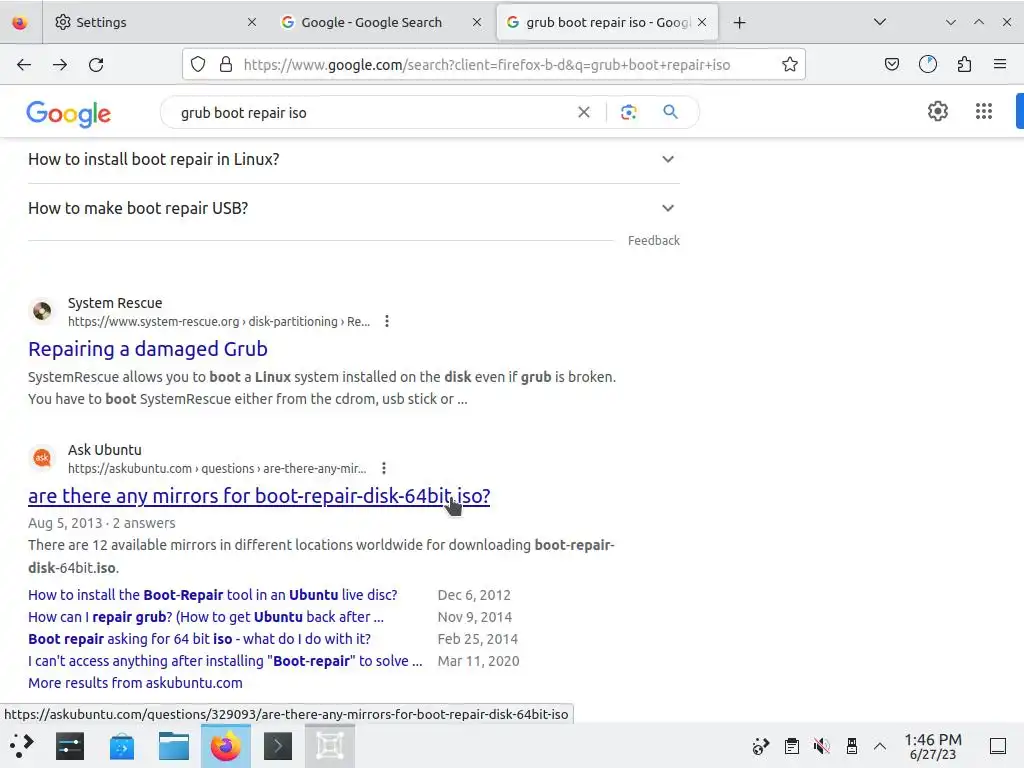
Task: Open the Google apps grid
Action: [984, 111]
